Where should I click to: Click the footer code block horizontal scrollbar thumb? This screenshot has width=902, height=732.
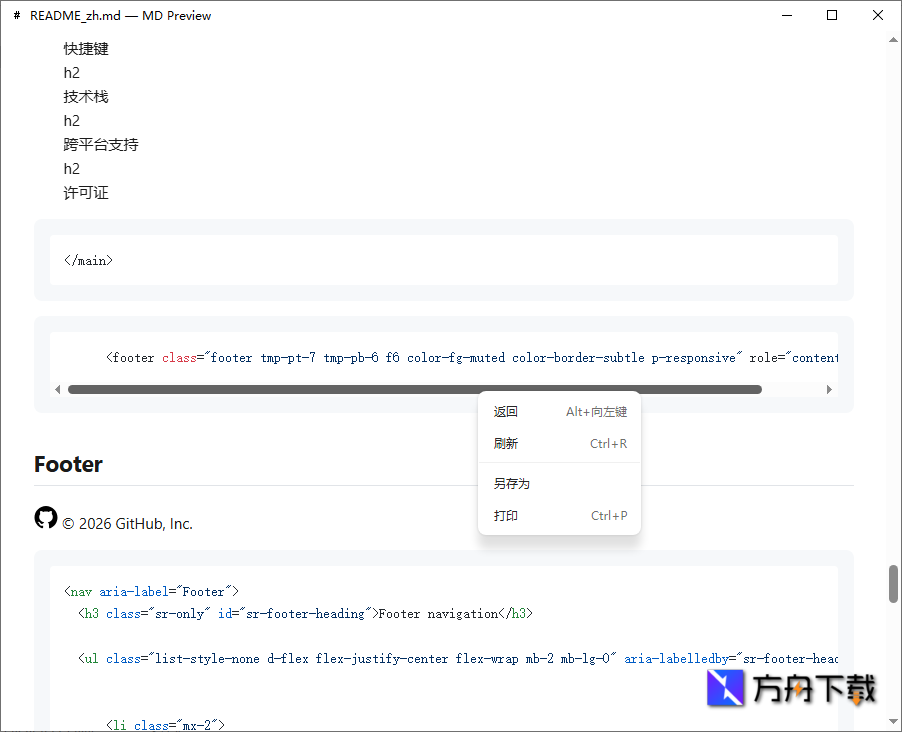[414, 389]
